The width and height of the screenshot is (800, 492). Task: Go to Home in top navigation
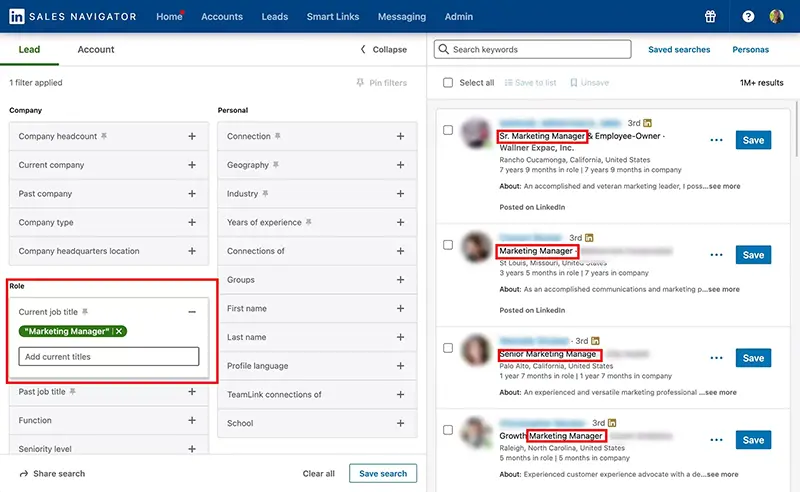click(169, 16)
